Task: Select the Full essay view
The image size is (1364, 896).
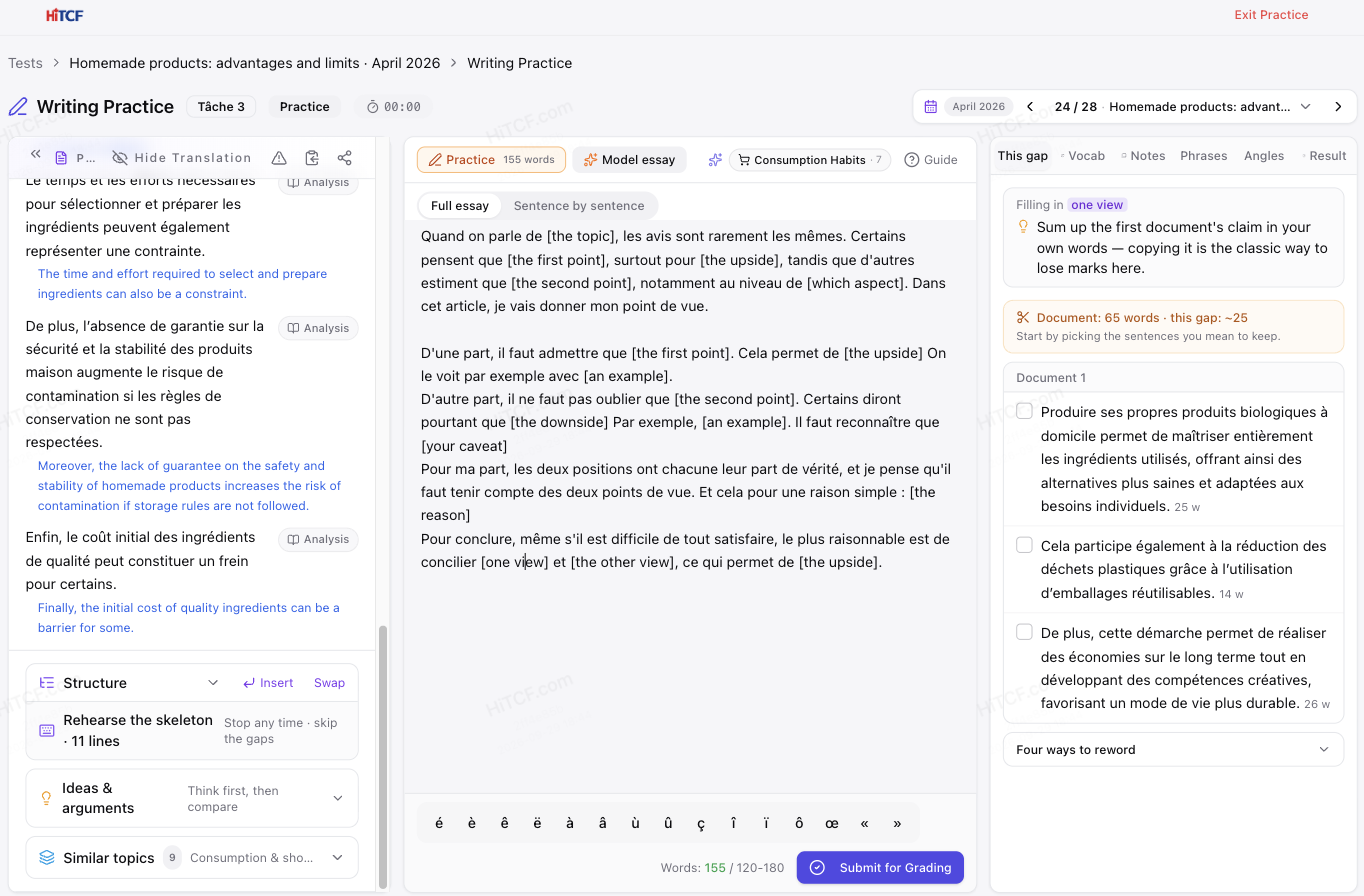Action: point(460,206)
